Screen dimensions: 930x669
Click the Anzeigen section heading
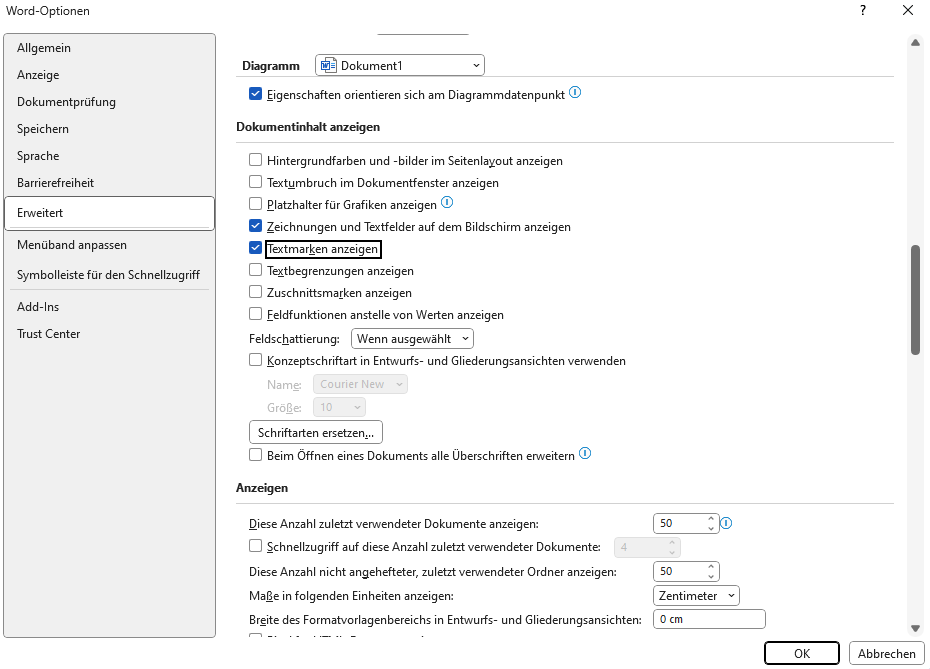click(262, 488)
